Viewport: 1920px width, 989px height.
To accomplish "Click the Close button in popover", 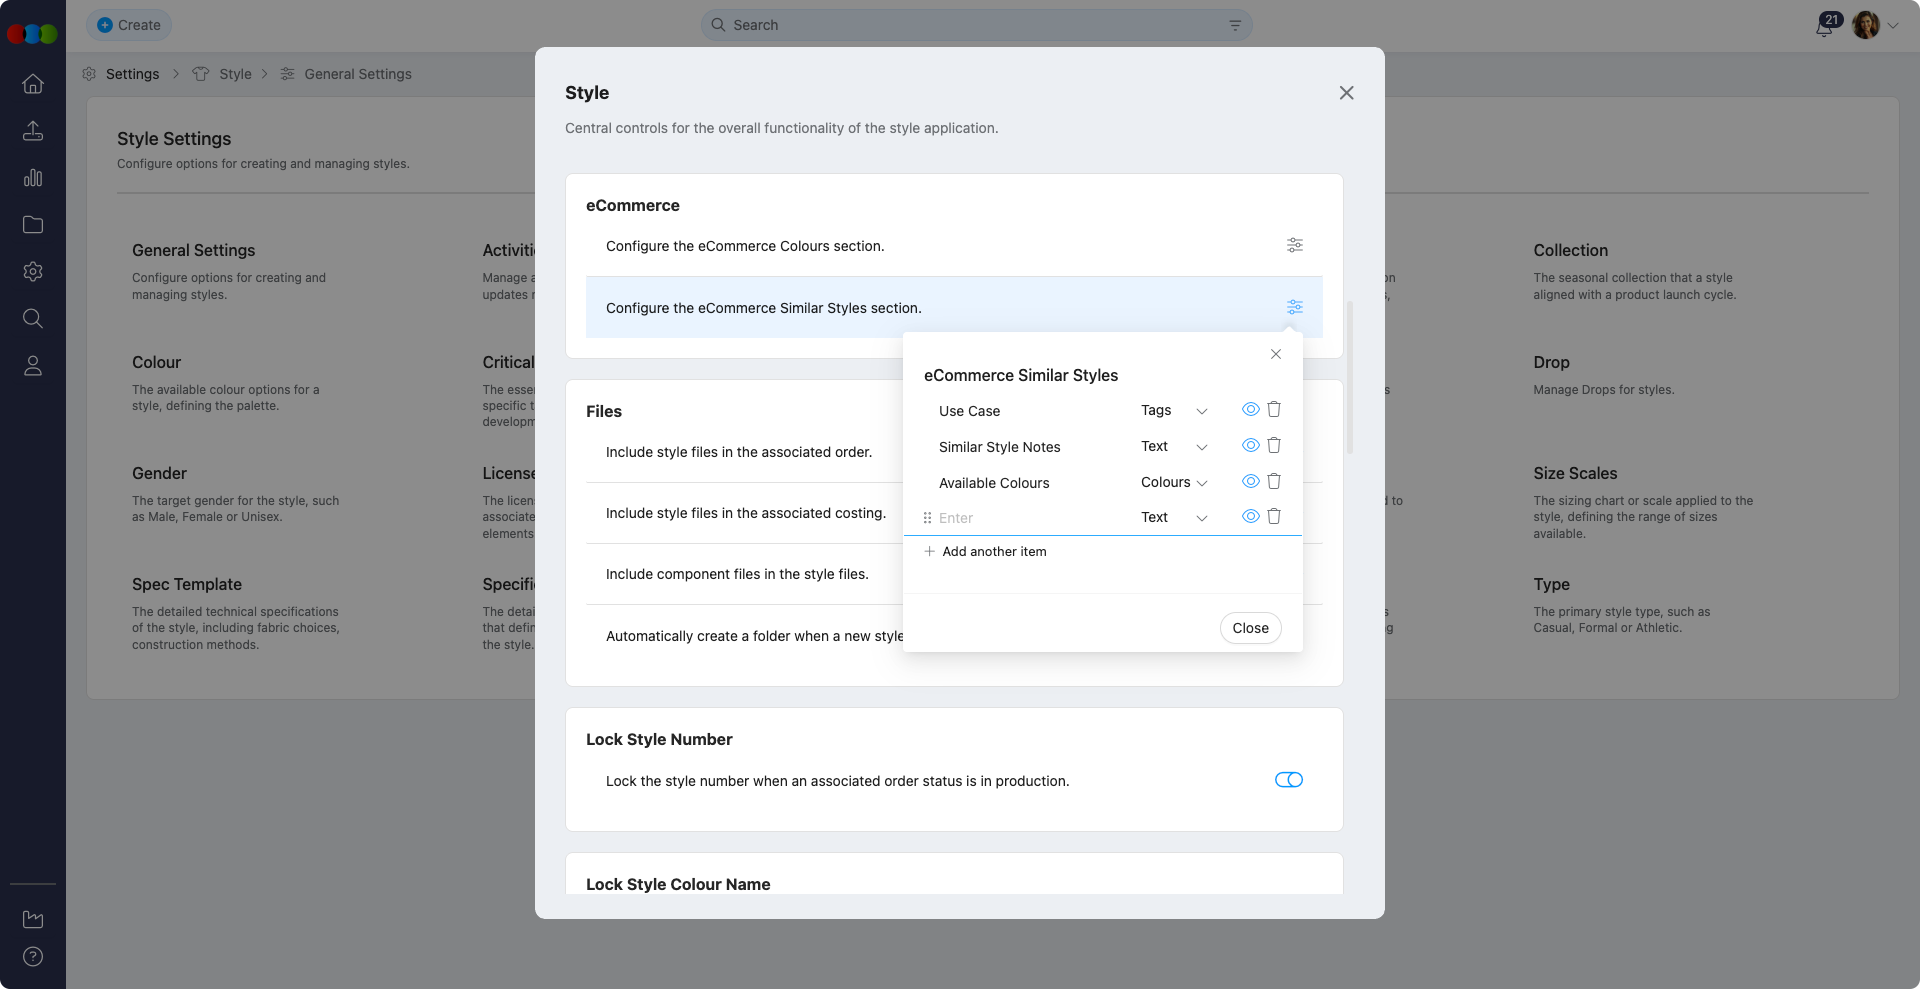I will tap(1250, 628).
